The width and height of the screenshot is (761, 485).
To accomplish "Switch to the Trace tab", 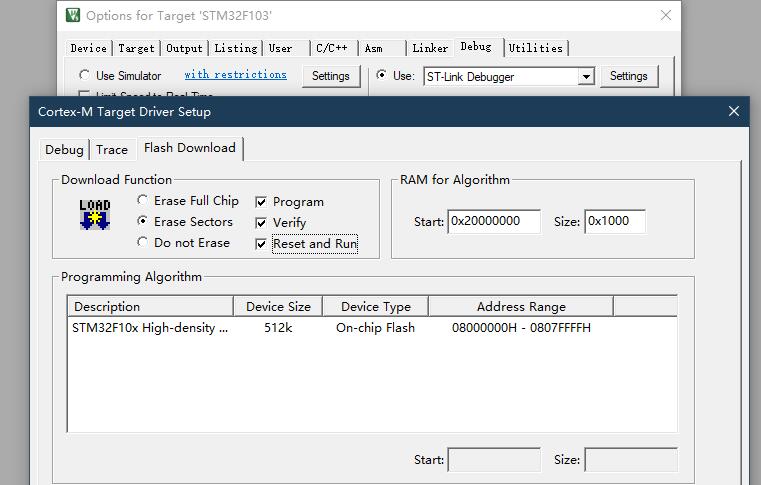I will 112,150.
